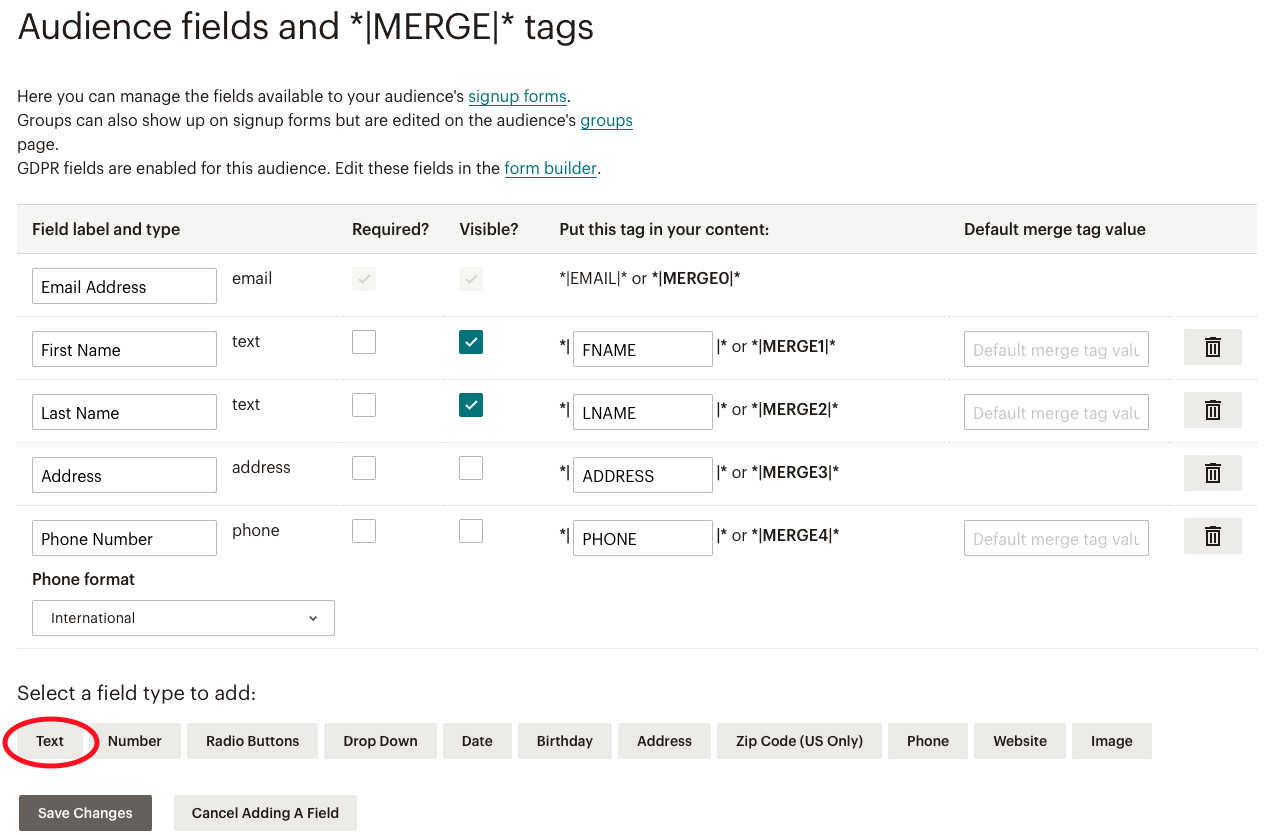Viewport: 1264px width, 835px height.
Task: Delete the First Name field via trash icon
Action: [1212, 348]
